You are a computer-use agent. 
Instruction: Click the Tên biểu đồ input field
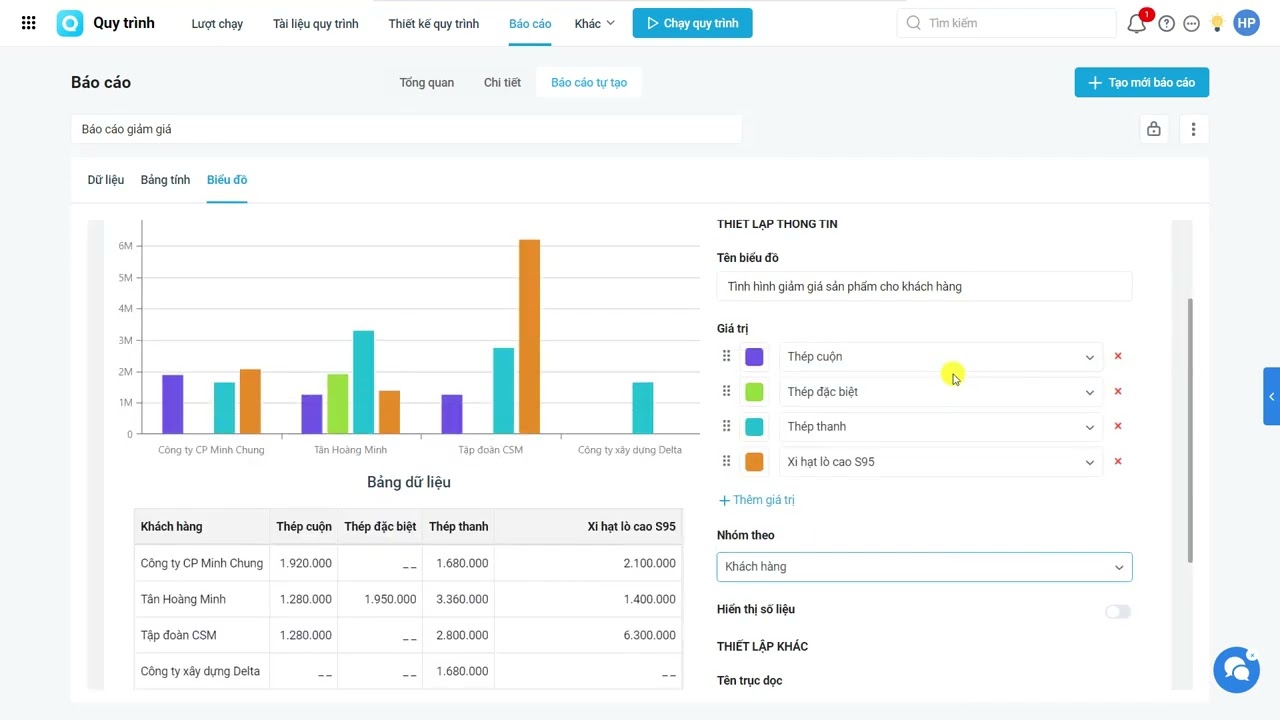pos(924,286)
